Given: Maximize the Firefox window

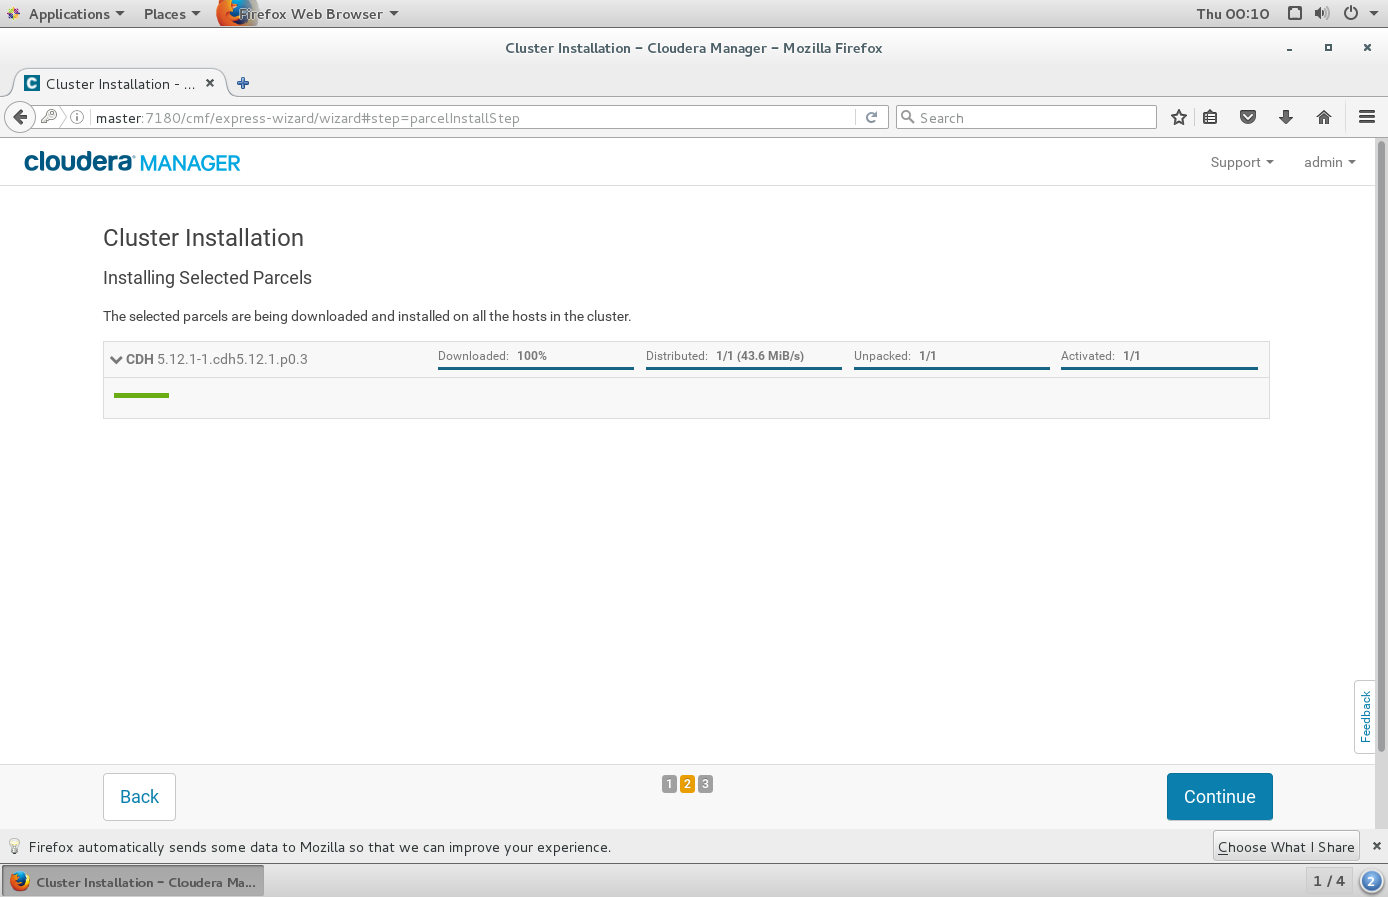Looking at the screenshot, I should (1328, 48).
